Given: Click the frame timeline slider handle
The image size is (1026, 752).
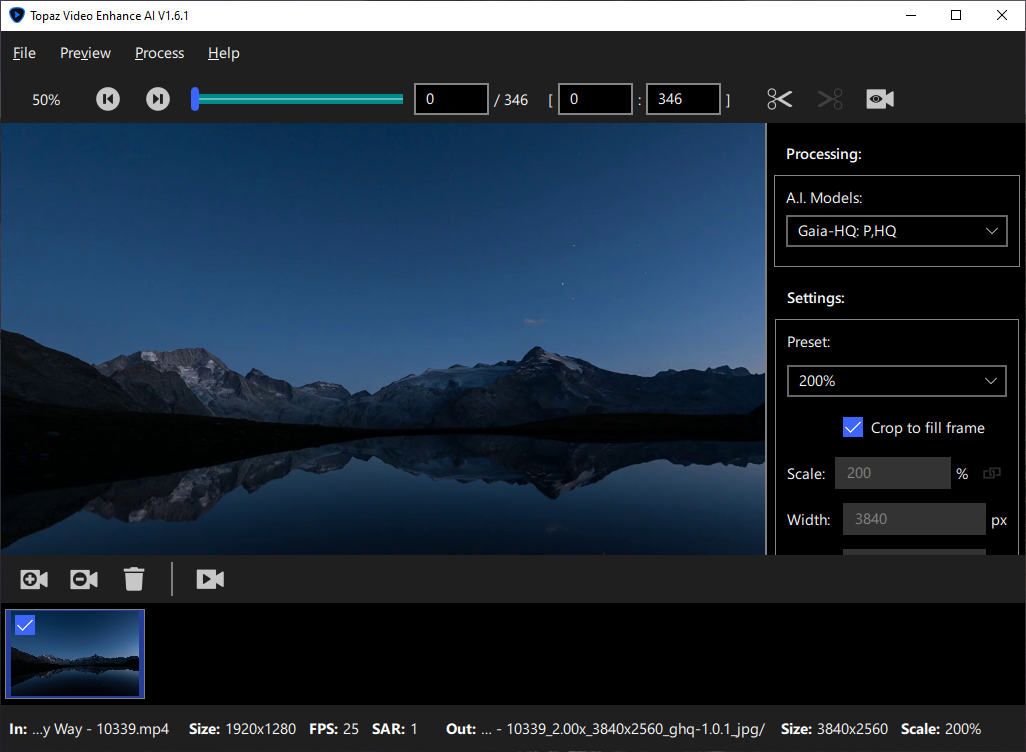Looking at the screenshot, I should (x=195, y=99).
